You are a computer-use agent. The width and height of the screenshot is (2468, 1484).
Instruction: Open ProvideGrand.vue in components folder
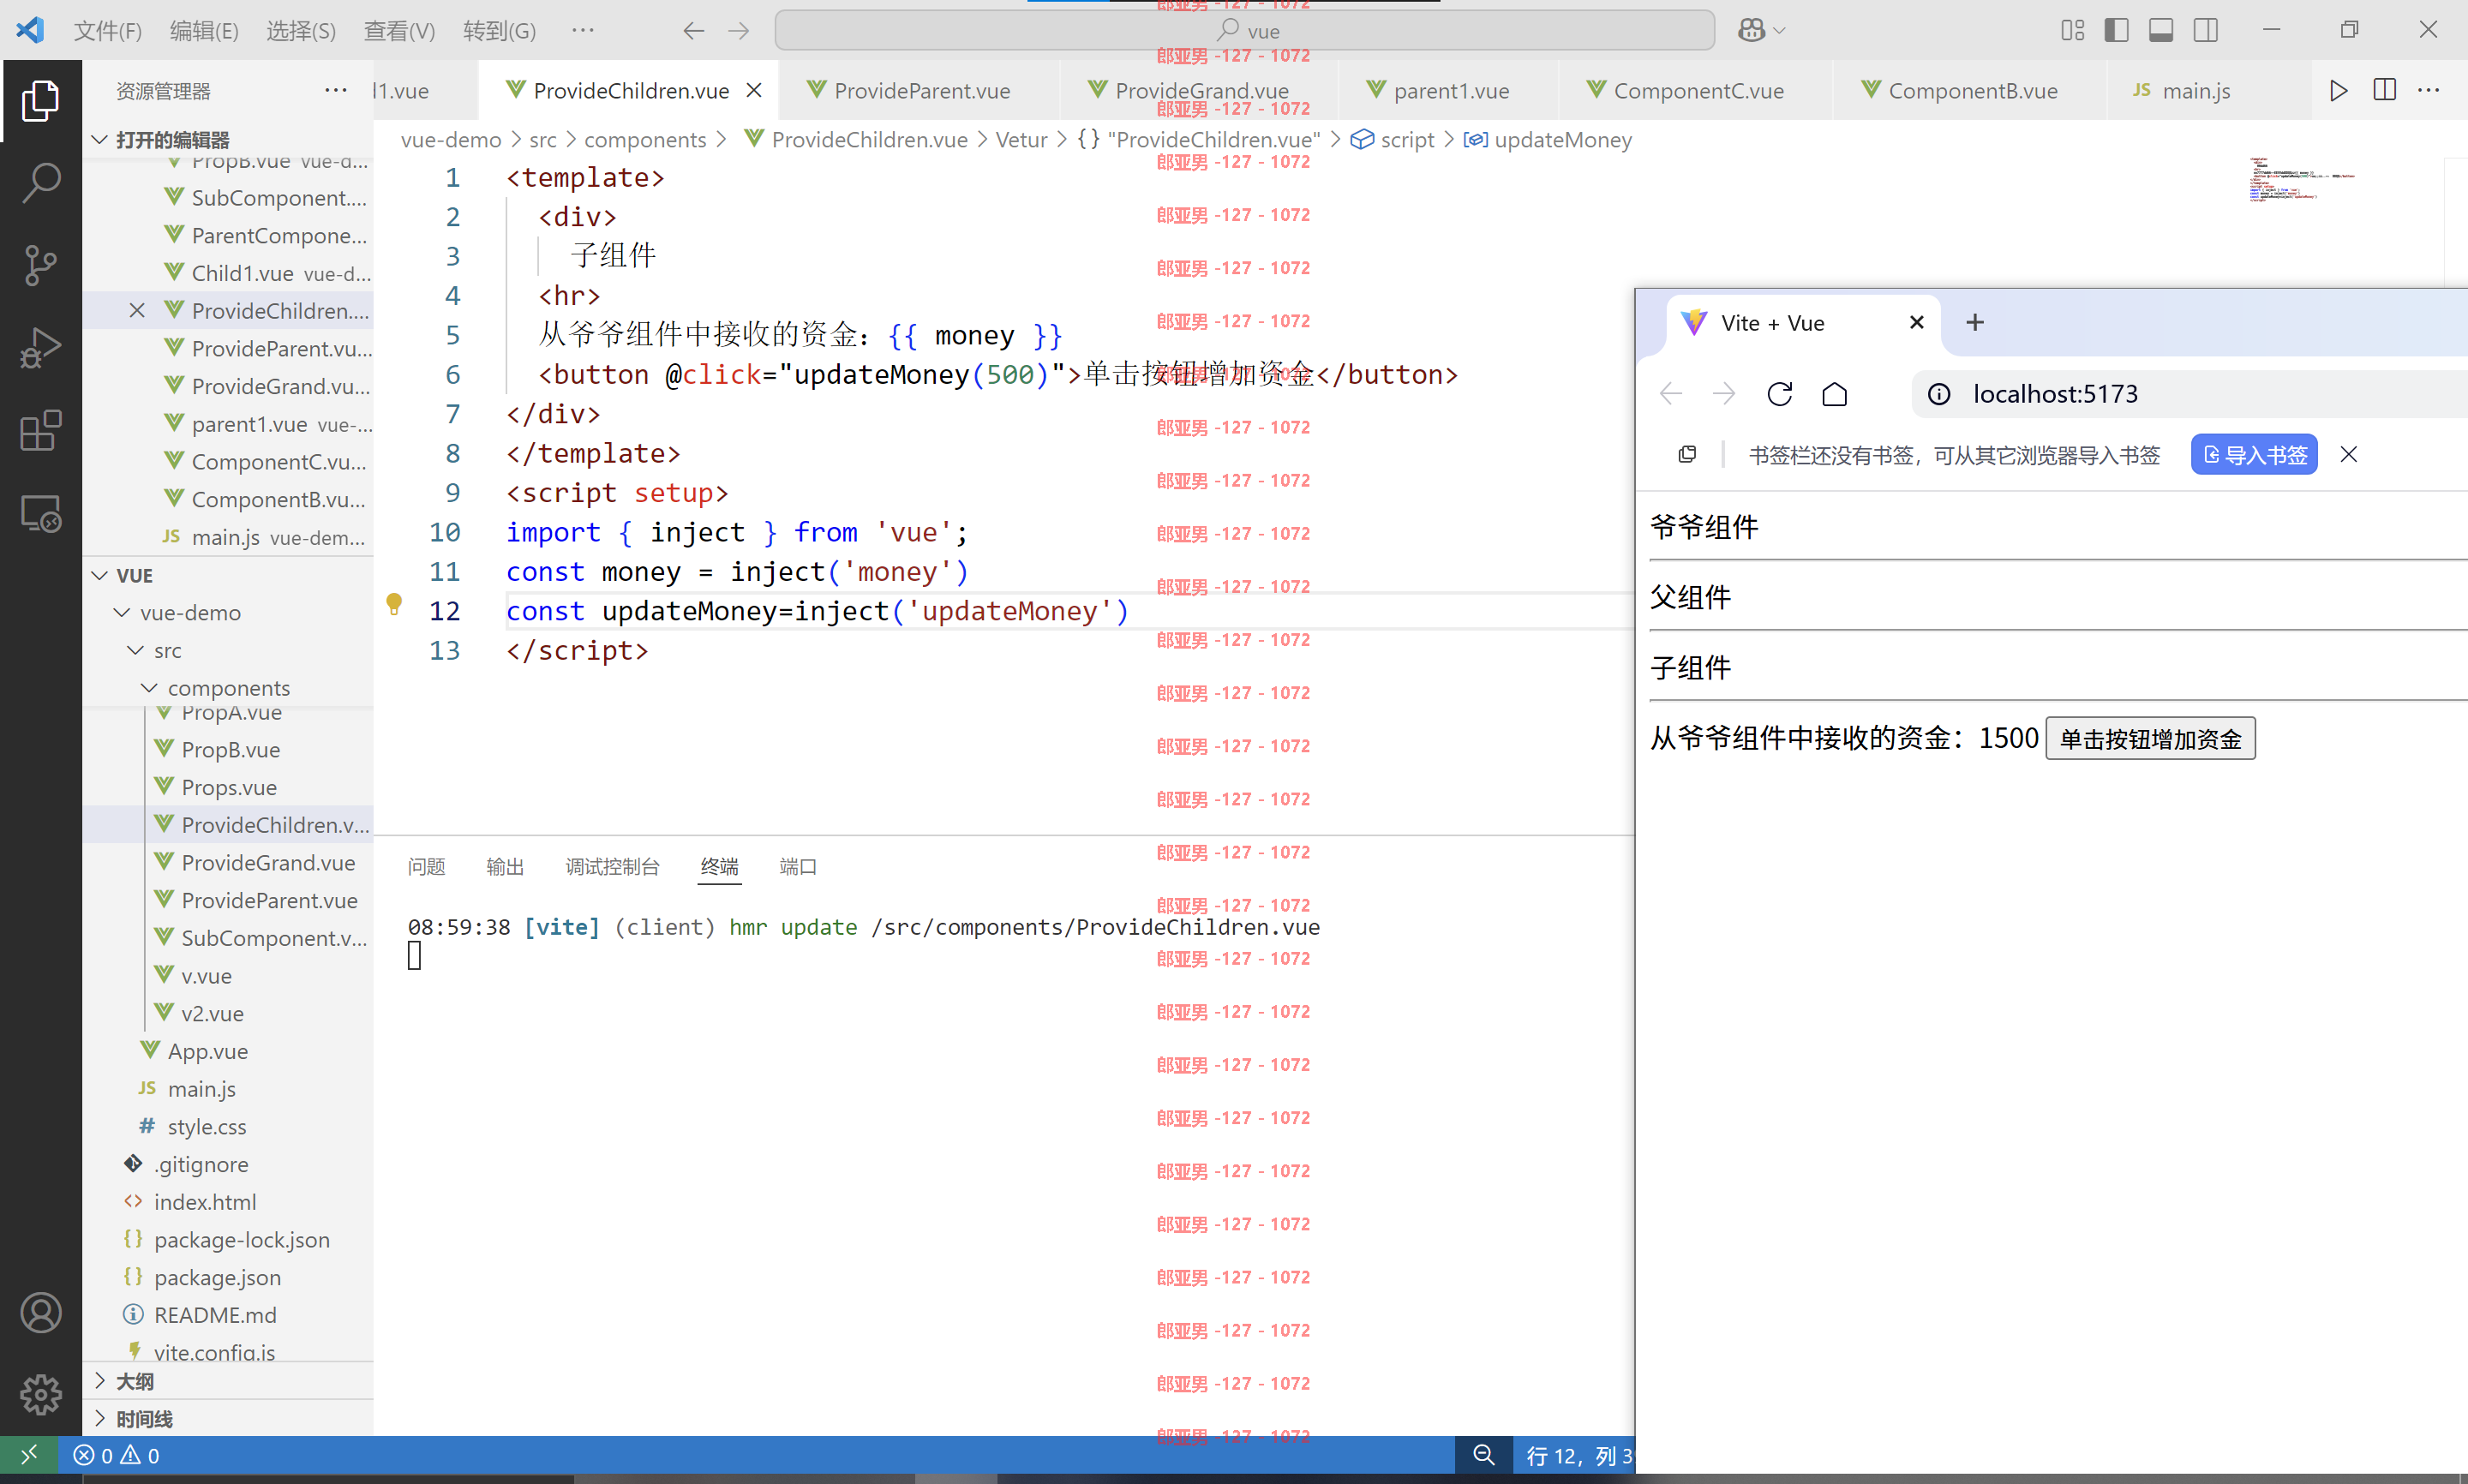pyautogui.click(x=268, y=862)
